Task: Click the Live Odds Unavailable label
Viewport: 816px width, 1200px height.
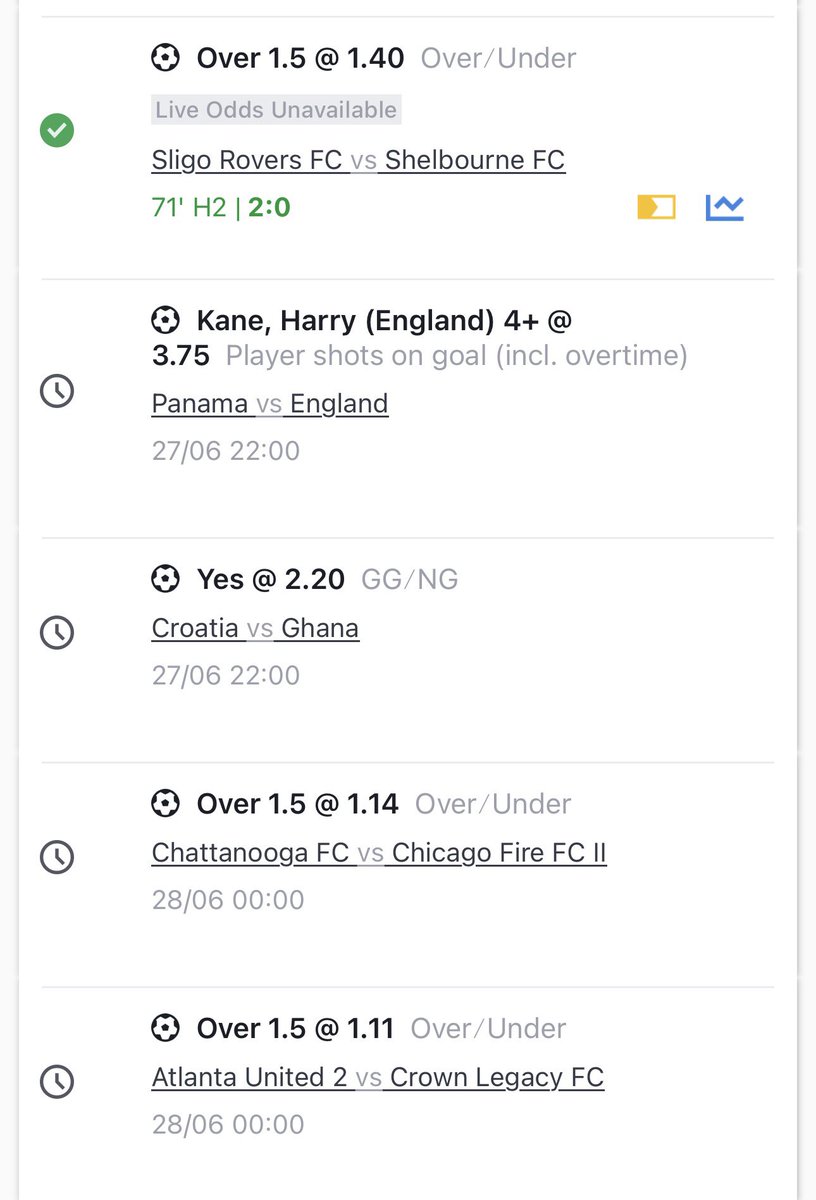Action: [x=276, y=110]
